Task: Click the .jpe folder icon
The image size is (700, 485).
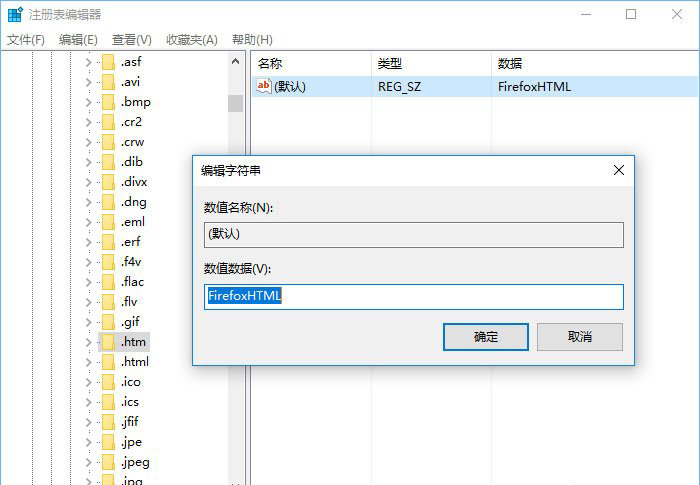Action: (x=108, y=442)
